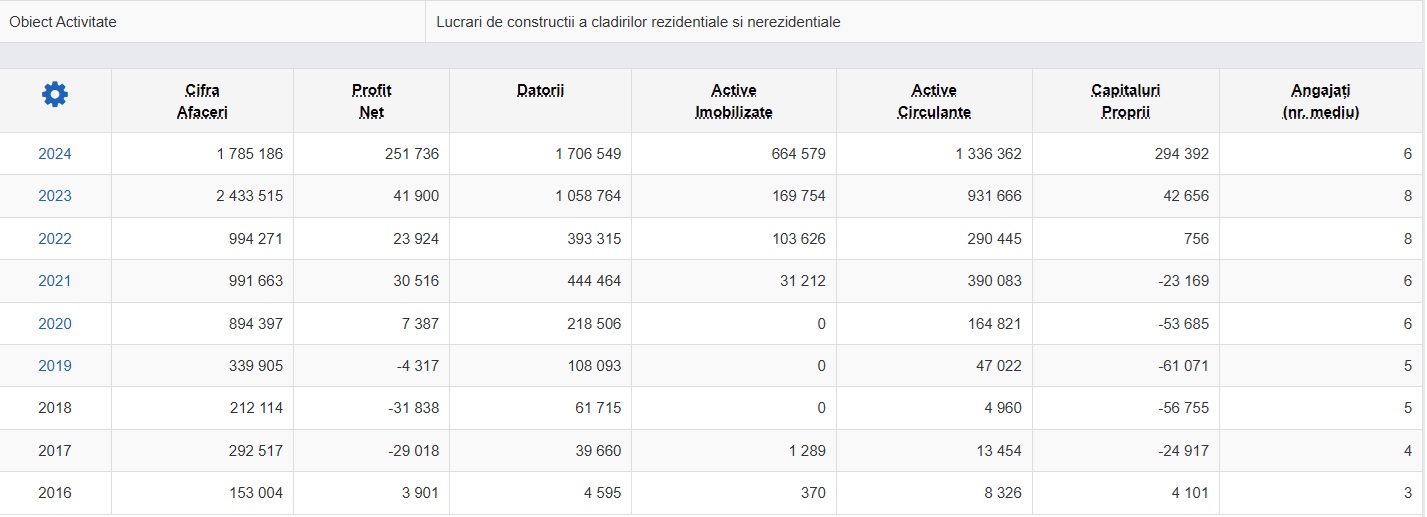Select the Capitaluri Proprii column header
Screen dimensions: 1427x517
point(1125,101)
